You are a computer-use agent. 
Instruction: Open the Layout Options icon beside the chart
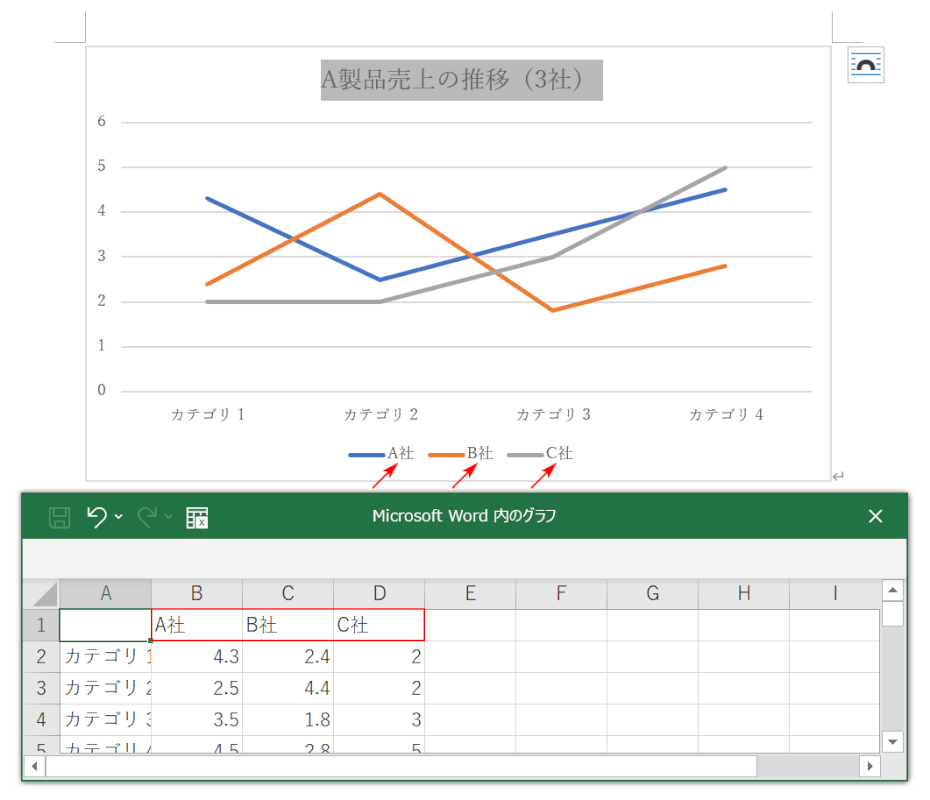coord(865,65)
